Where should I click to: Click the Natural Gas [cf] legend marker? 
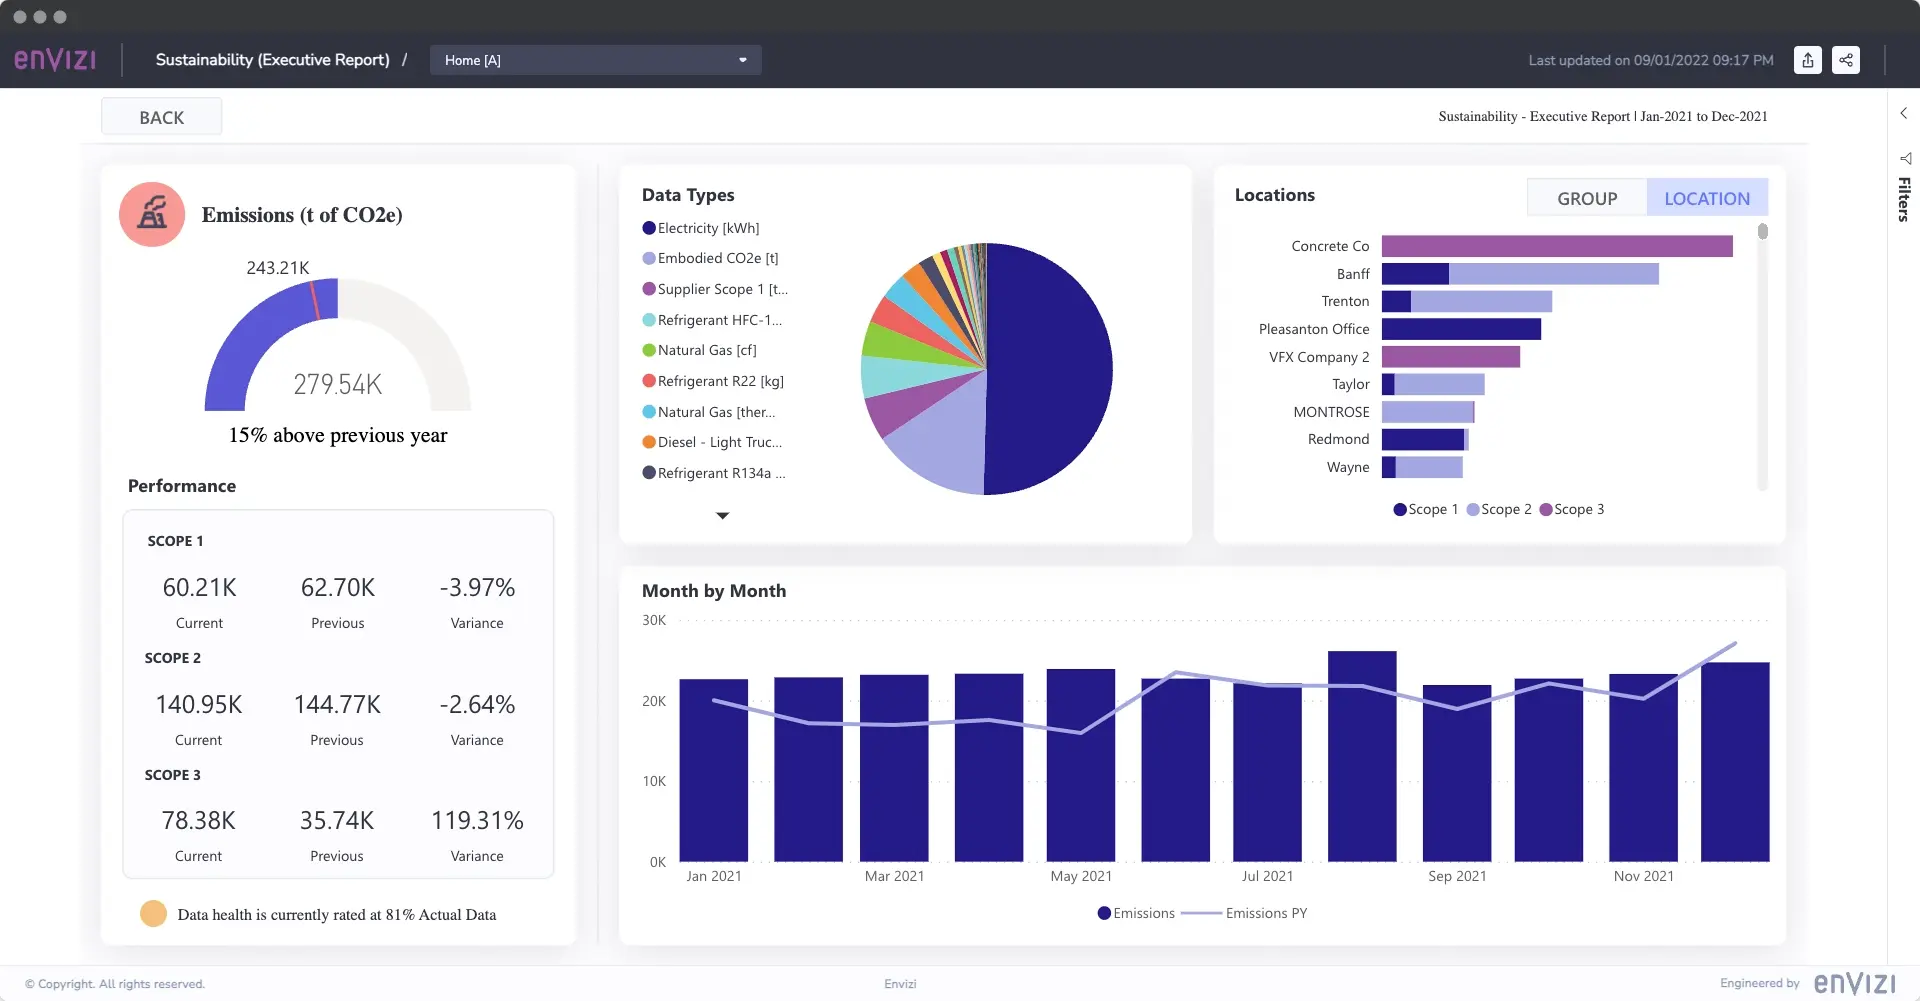tap(649, 350)
